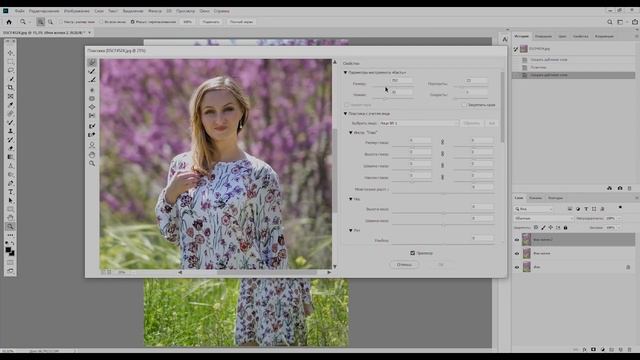Viewport: 640px width, 360px height.
Task: Select the Twirl Clockwise tool in Liquify
Action: pyautogui.click(x=92, y=89)
